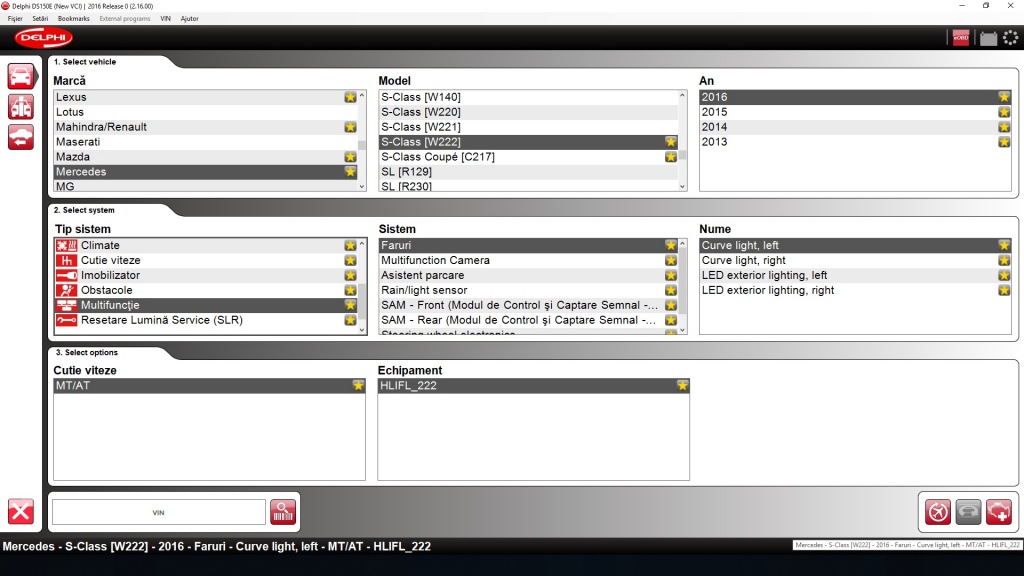
Task: Click the Resetare Lumină Service wrench icon
Action: [66, 321]
